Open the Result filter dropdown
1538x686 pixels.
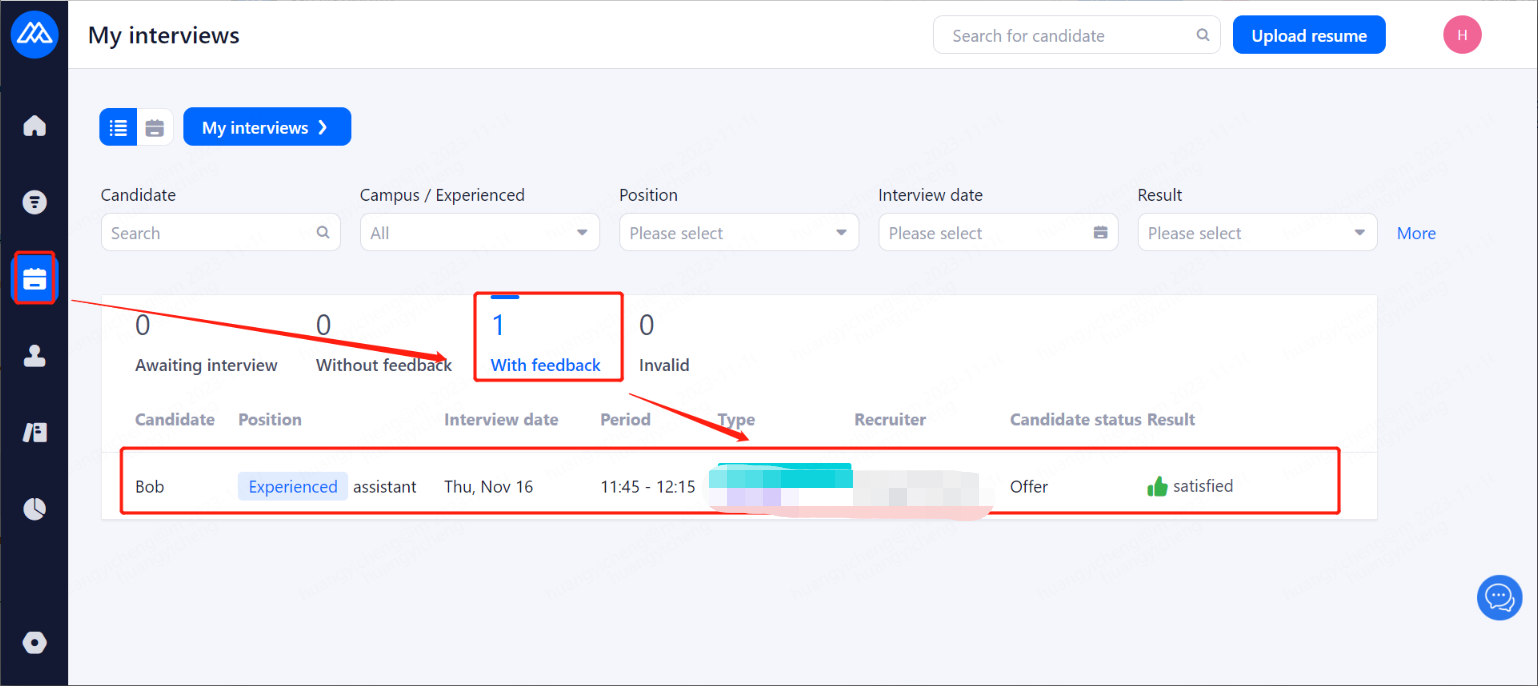[1256, 233]
